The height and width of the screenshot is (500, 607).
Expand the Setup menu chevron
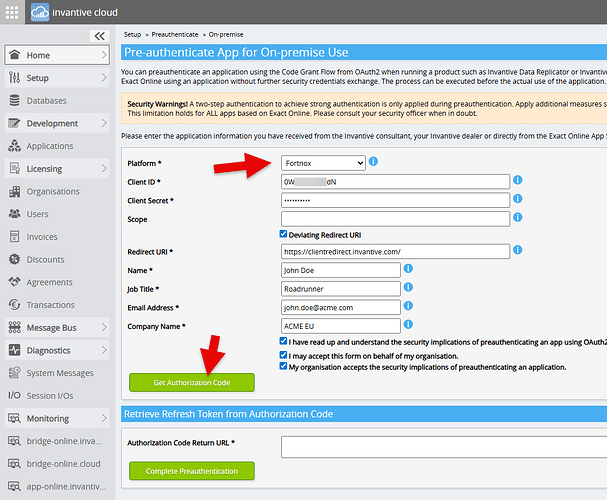click(105, 78)
